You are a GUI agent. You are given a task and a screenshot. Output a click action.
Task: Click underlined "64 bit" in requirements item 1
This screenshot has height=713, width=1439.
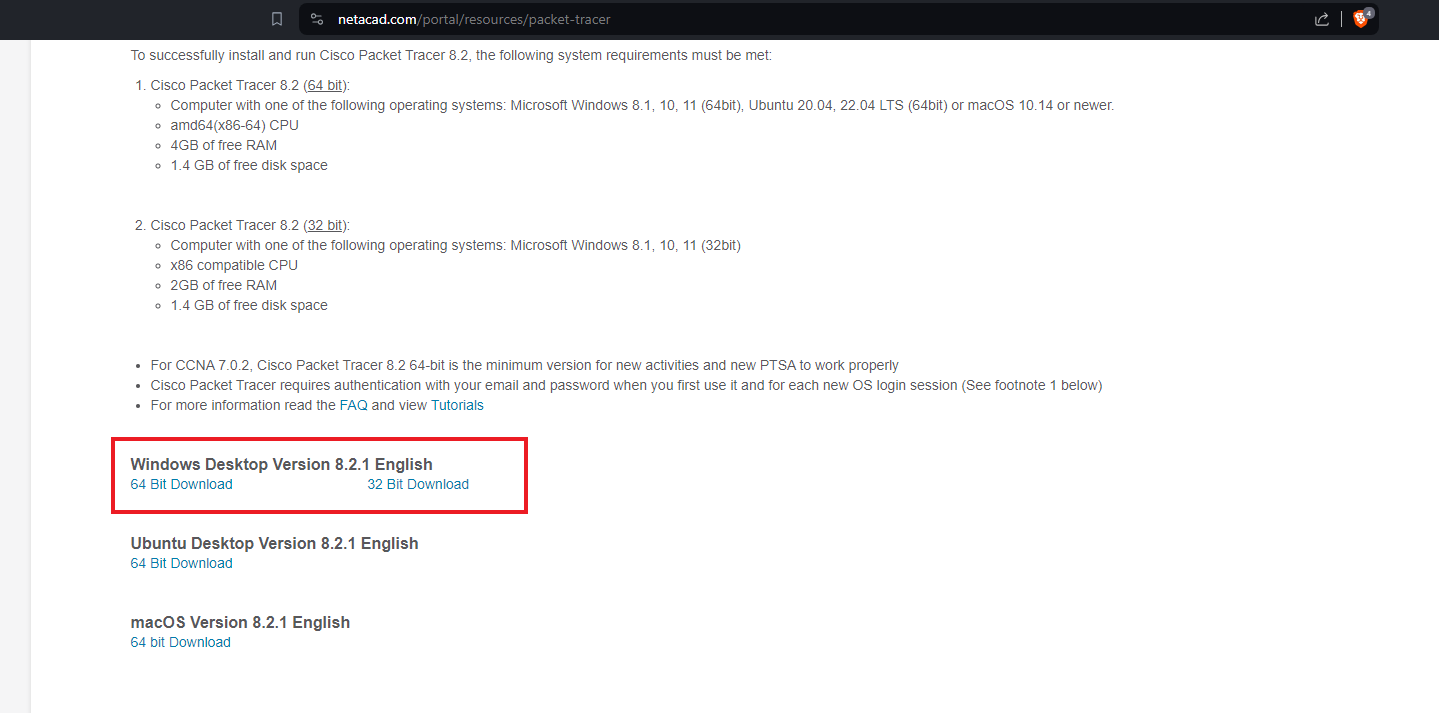click(325, 85)
